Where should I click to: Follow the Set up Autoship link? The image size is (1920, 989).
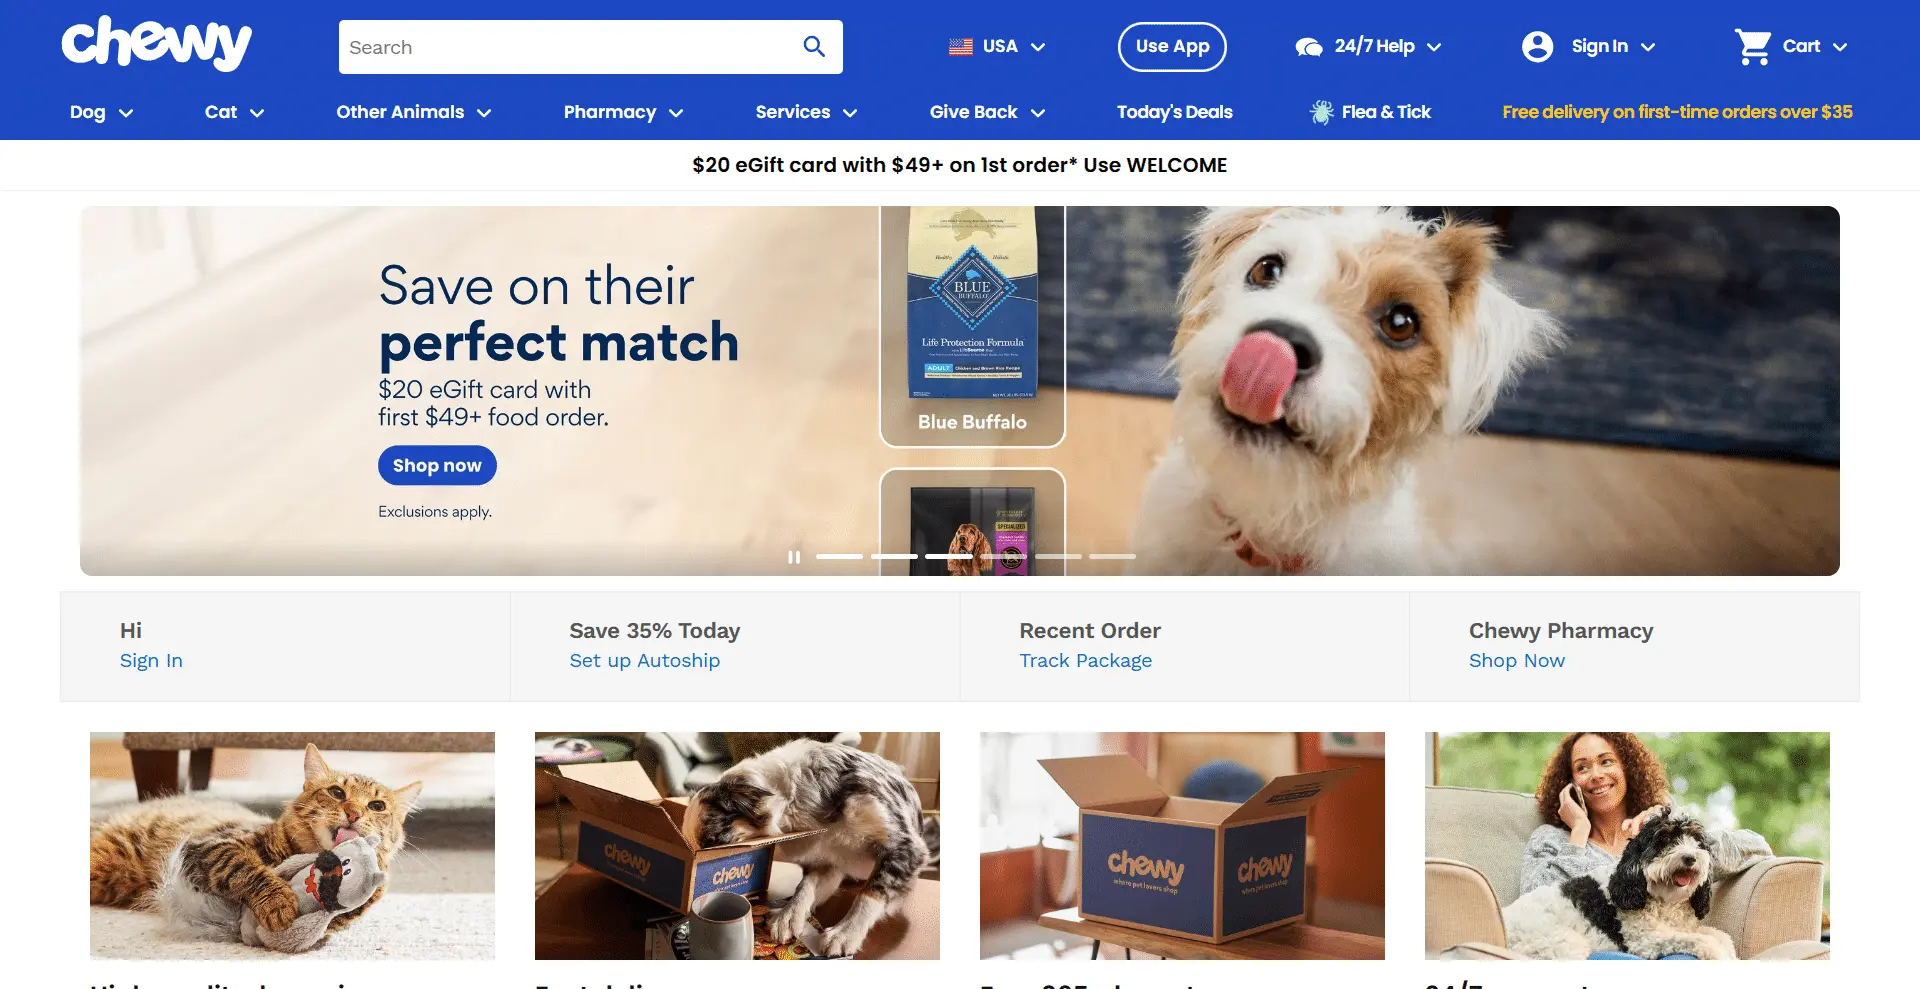644,660
